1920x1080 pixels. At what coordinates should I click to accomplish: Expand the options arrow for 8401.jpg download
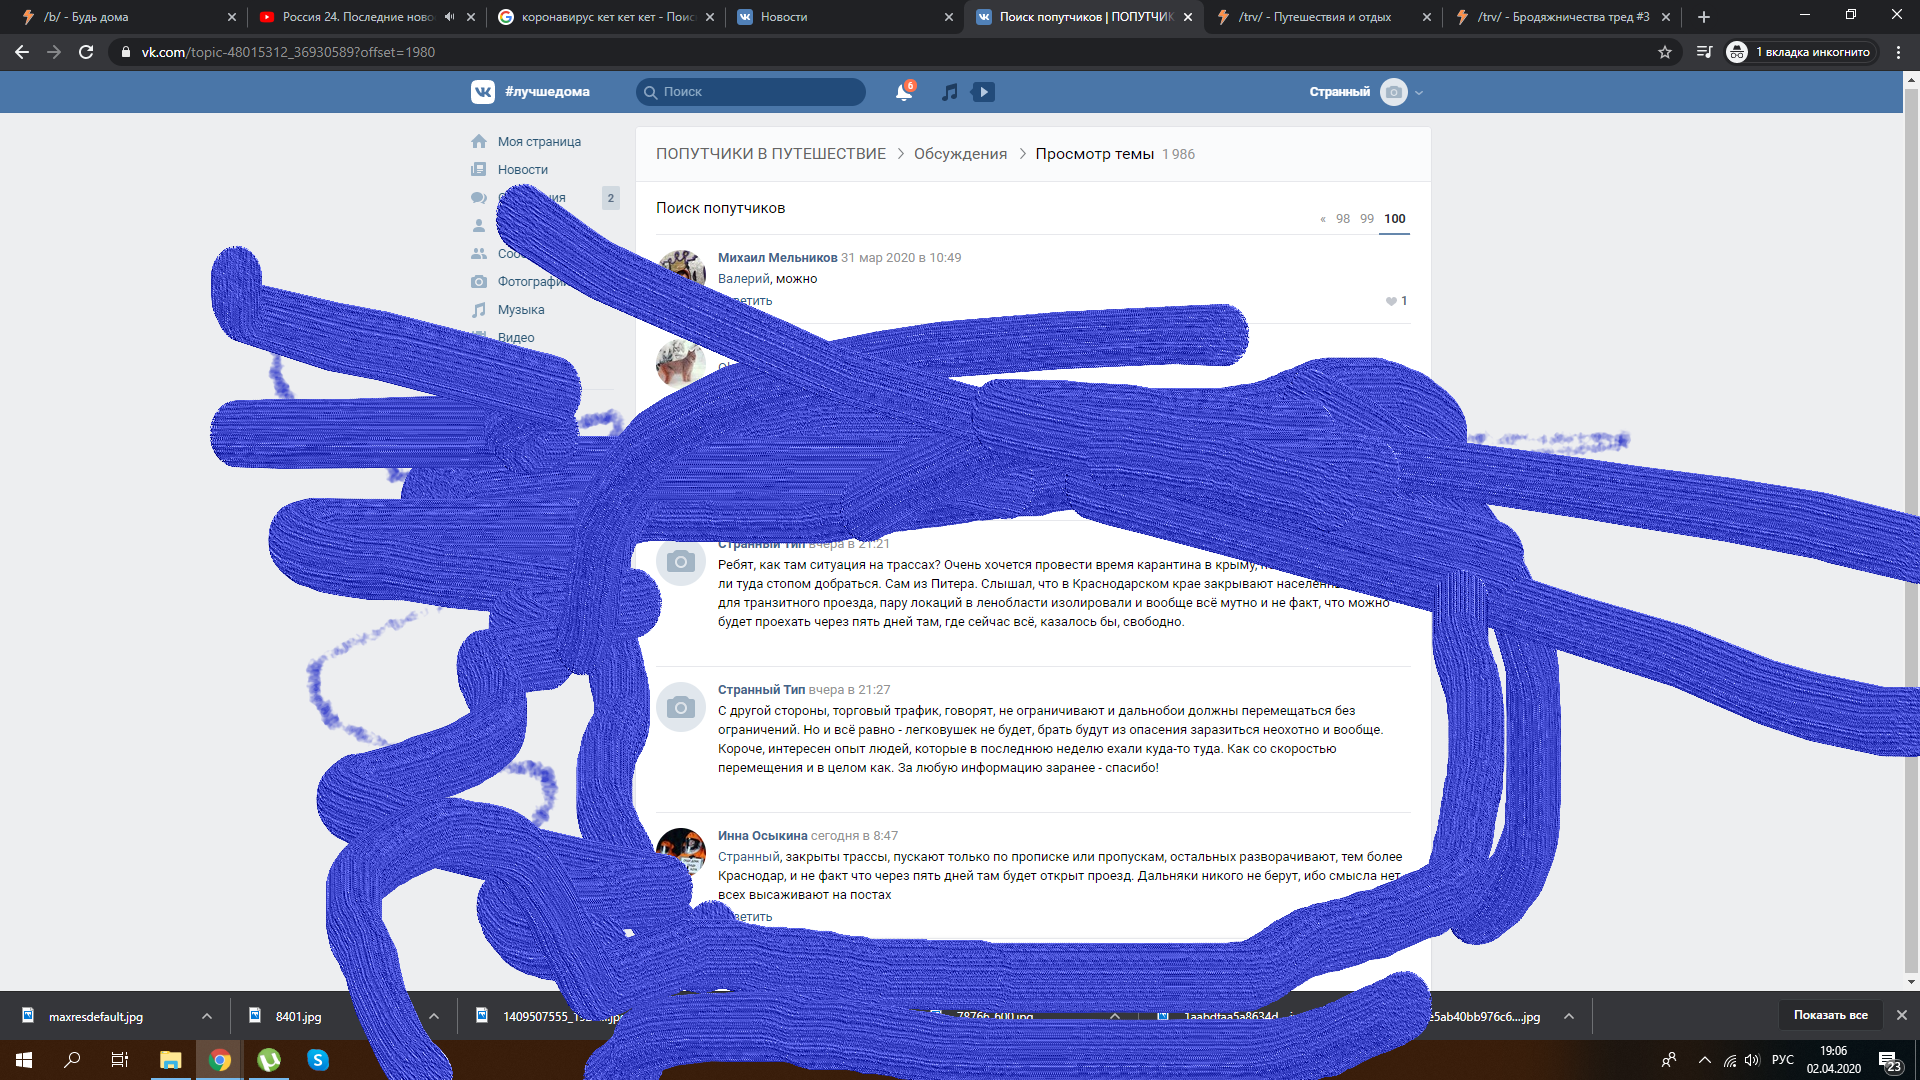click(x=434, y=1016)
